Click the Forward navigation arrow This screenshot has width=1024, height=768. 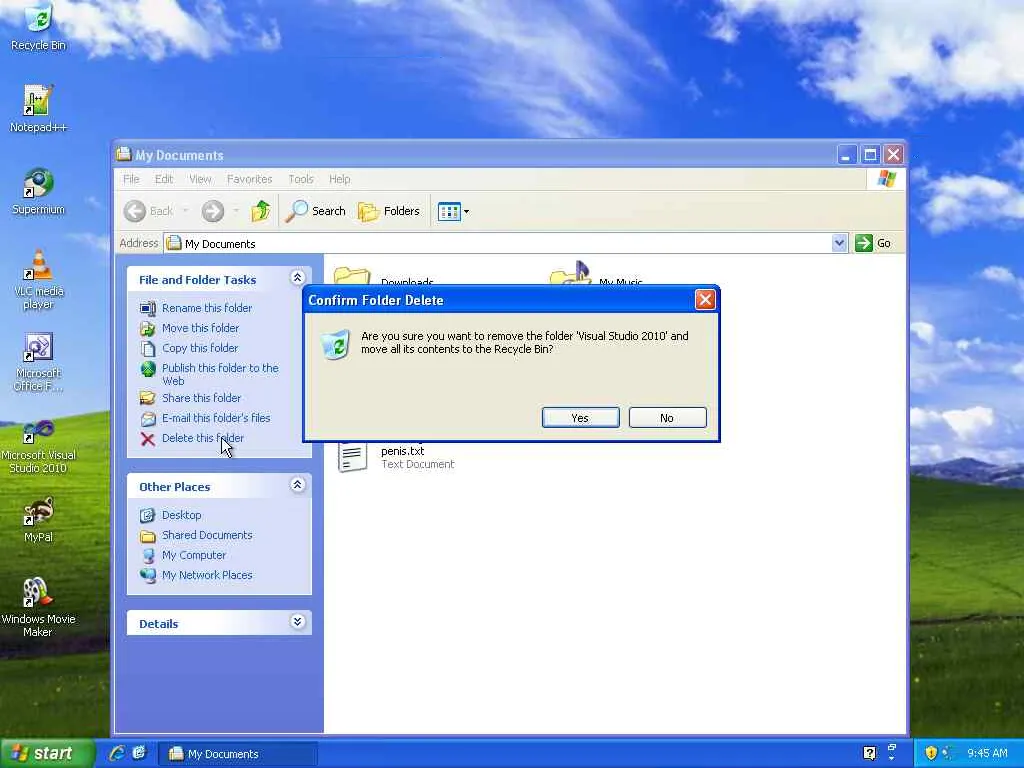coord(212,211)
